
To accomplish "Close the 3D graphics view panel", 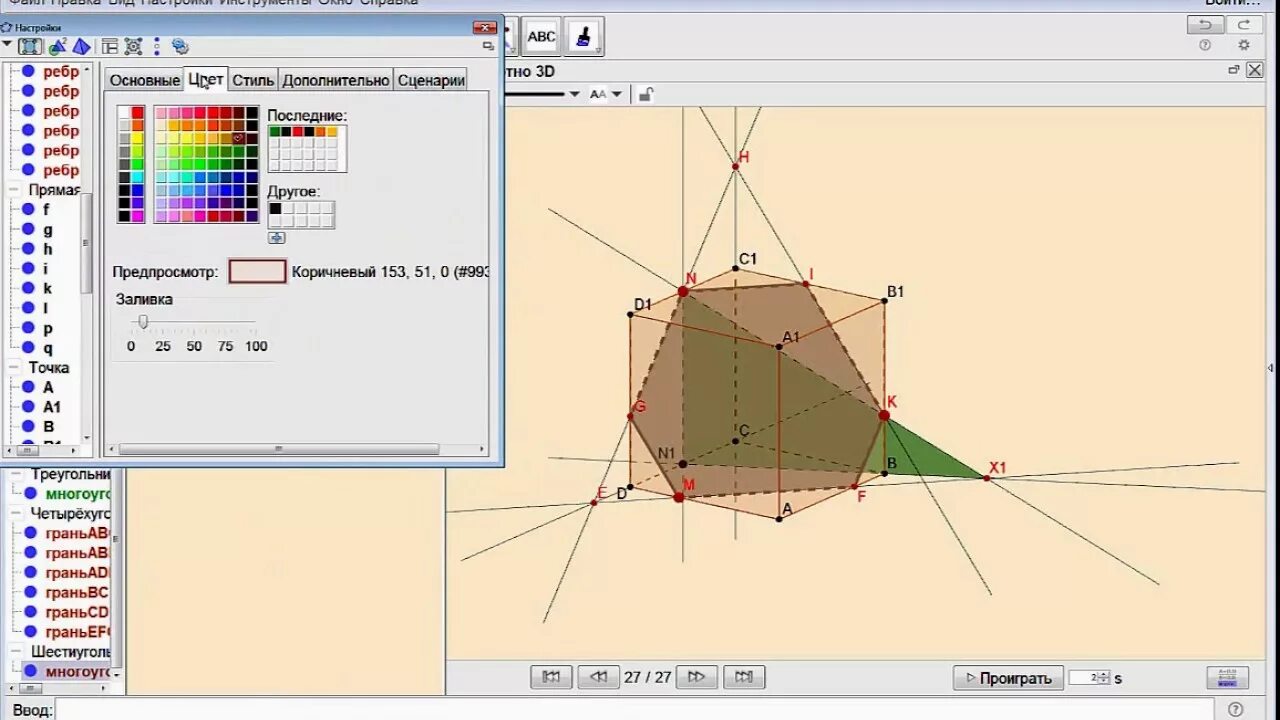I will click(1254, 70).
